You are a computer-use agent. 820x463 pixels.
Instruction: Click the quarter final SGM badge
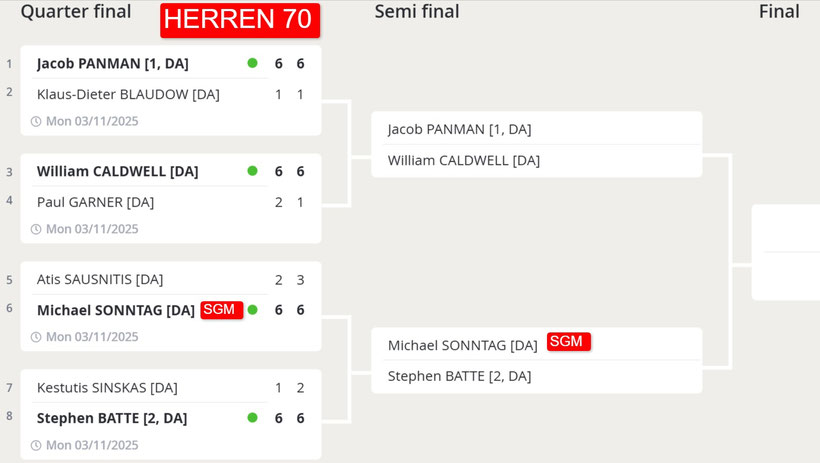tap(222, 310)
